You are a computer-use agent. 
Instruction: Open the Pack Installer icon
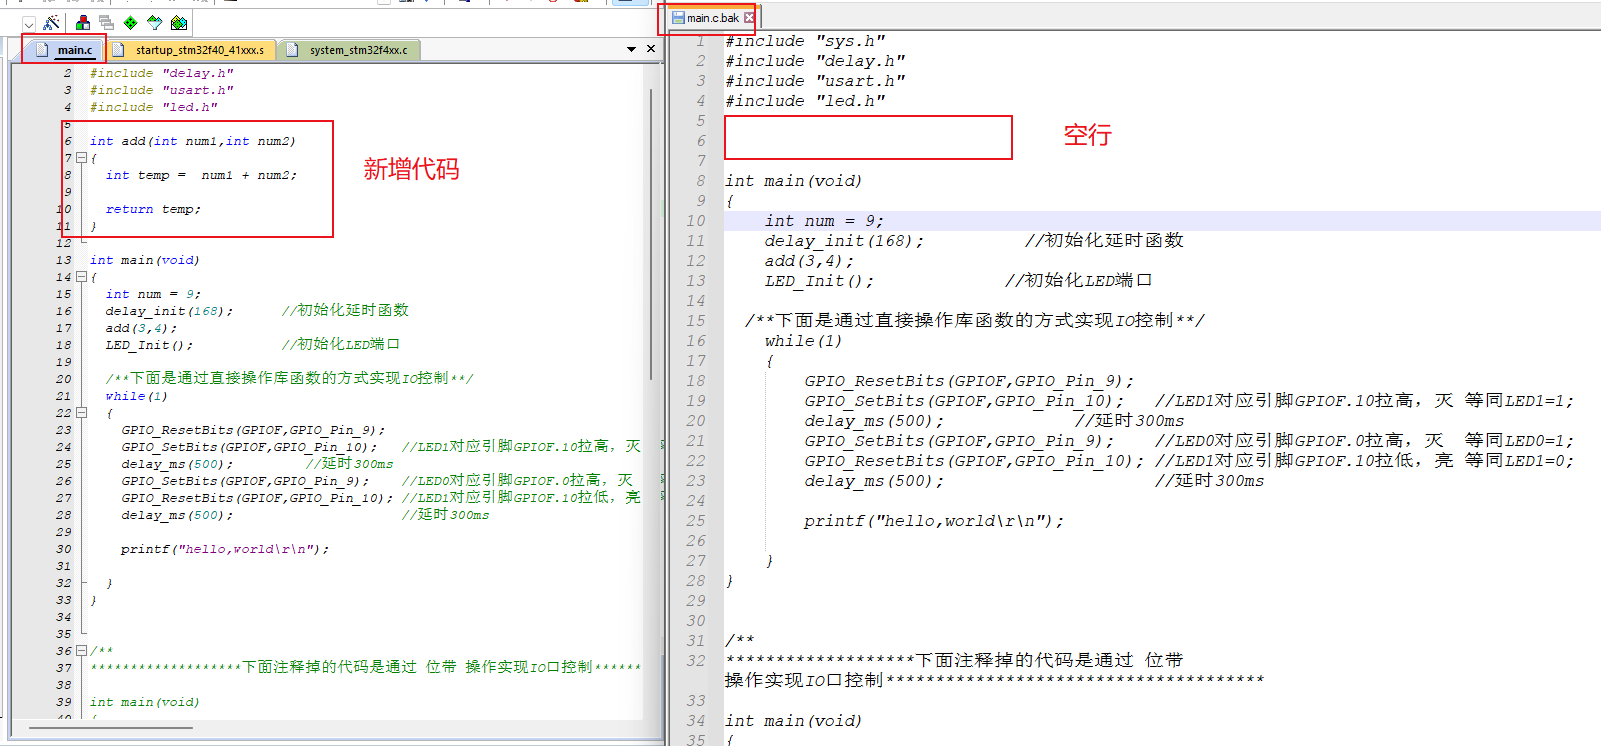pyautogui.click(x=179, y=22)
